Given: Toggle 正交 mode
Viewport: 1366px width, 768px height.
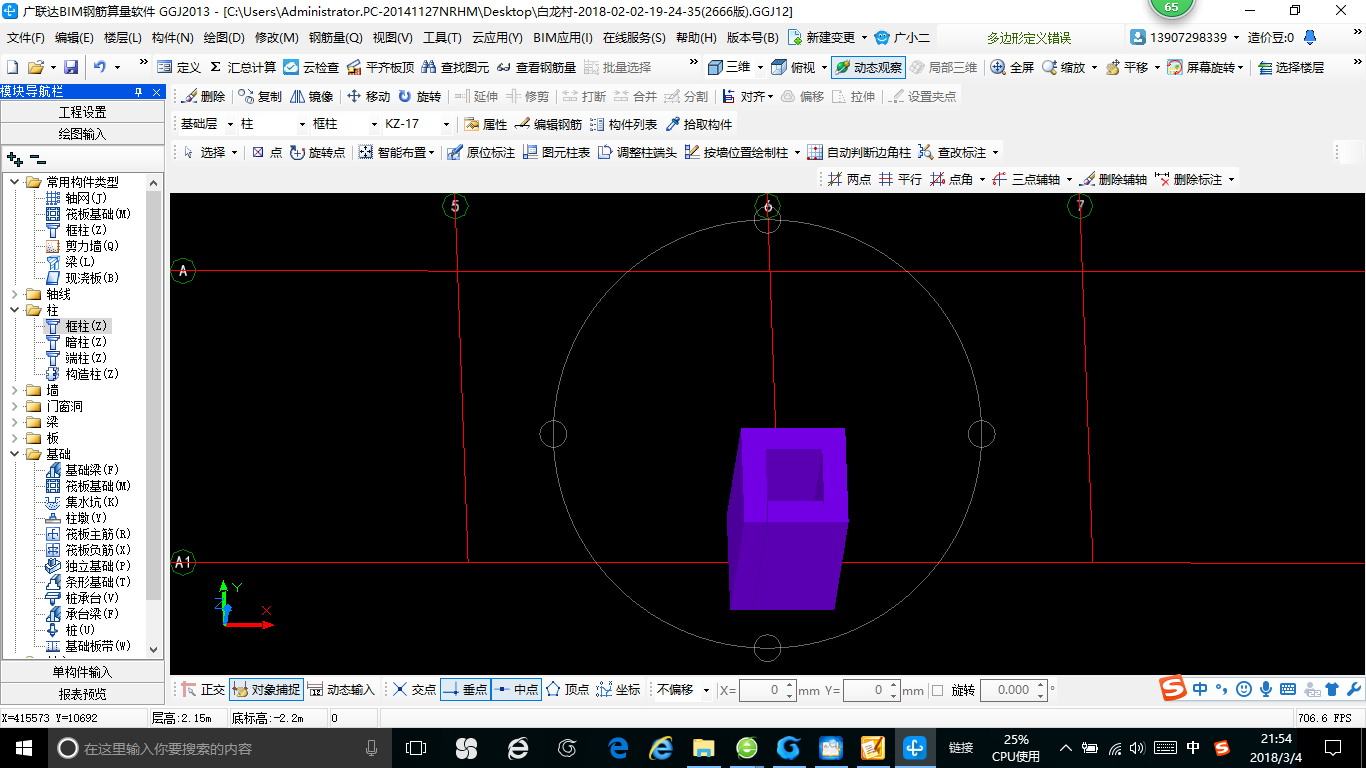Looking at the screenshot, I should 203,690.
